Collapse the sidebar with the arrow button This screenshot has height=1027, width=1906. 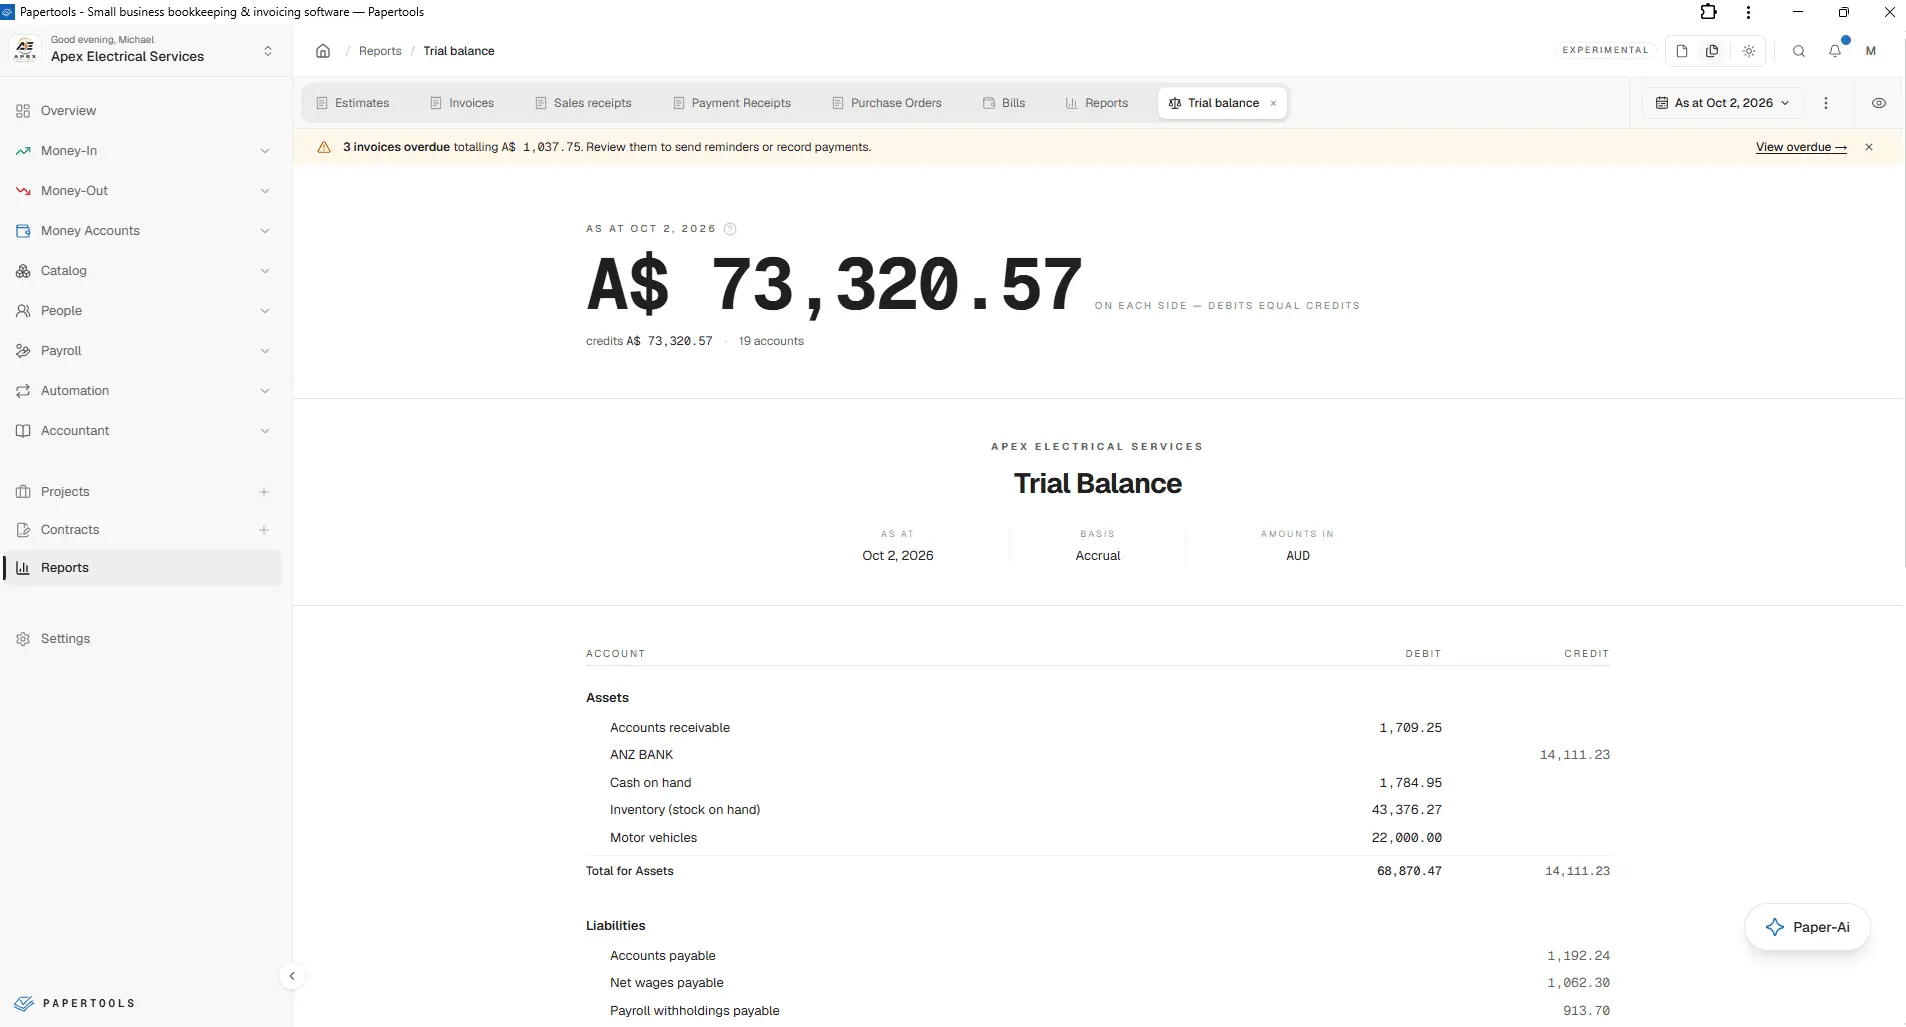pos(292,976)
